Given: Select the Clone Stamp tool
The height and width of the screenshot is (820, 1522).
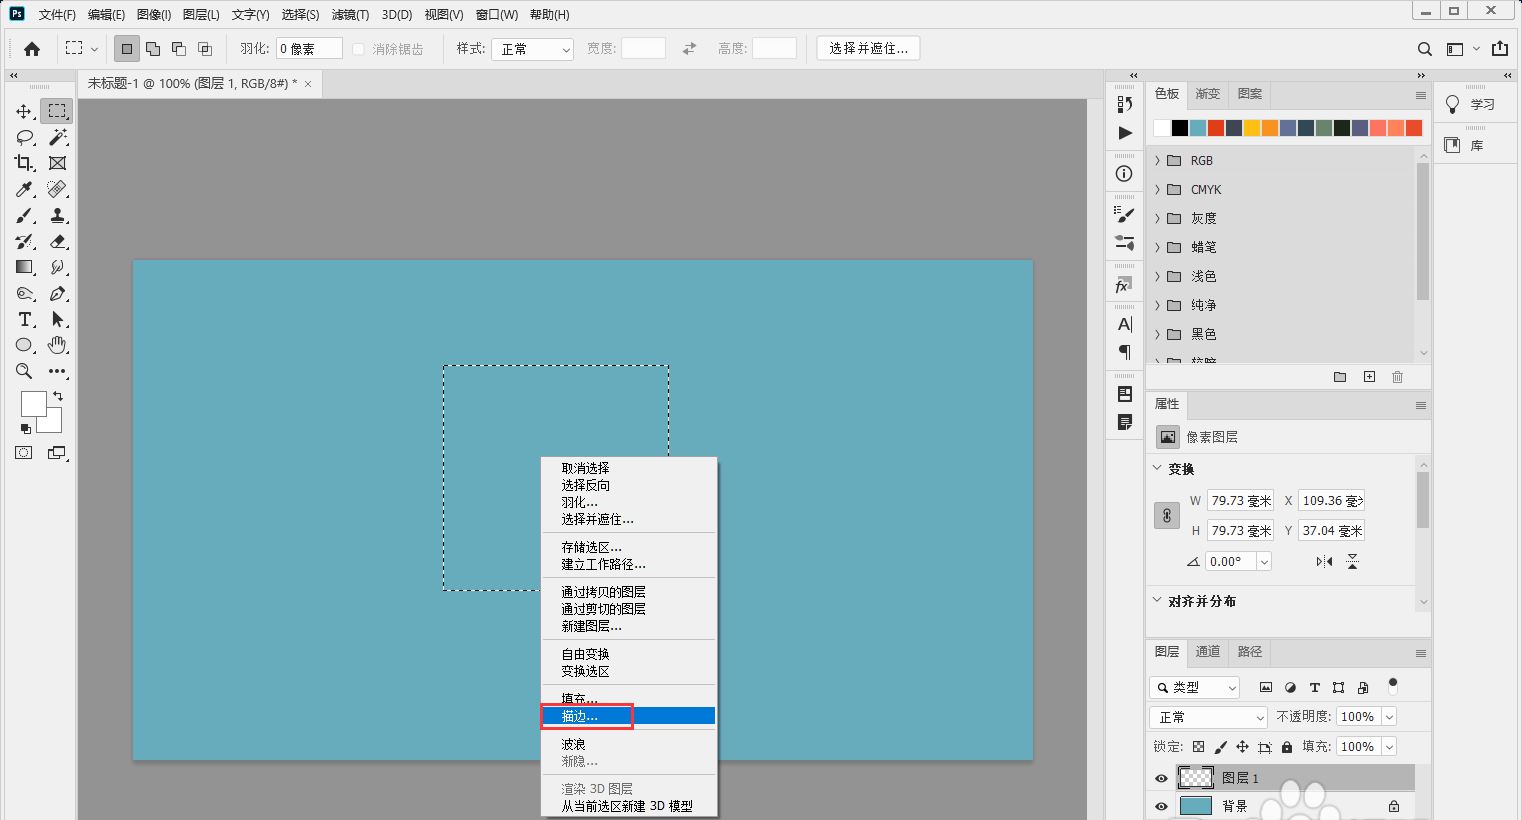Looking at the screenshot, I should pos(57,215).
